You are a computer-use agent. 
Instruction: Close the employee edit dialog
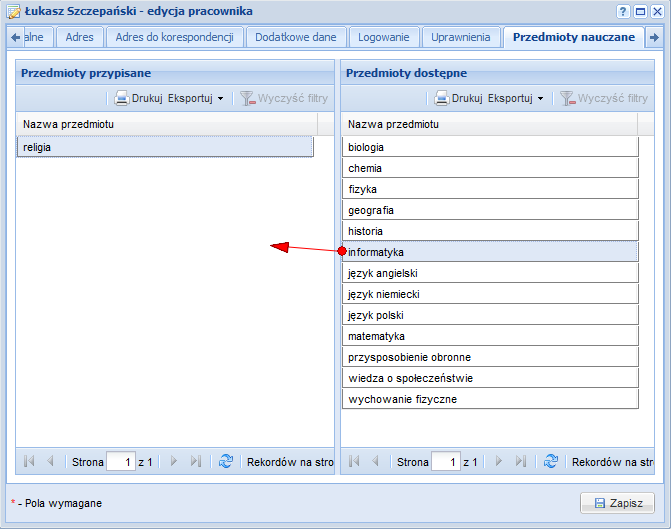click(x=657, y=12)
